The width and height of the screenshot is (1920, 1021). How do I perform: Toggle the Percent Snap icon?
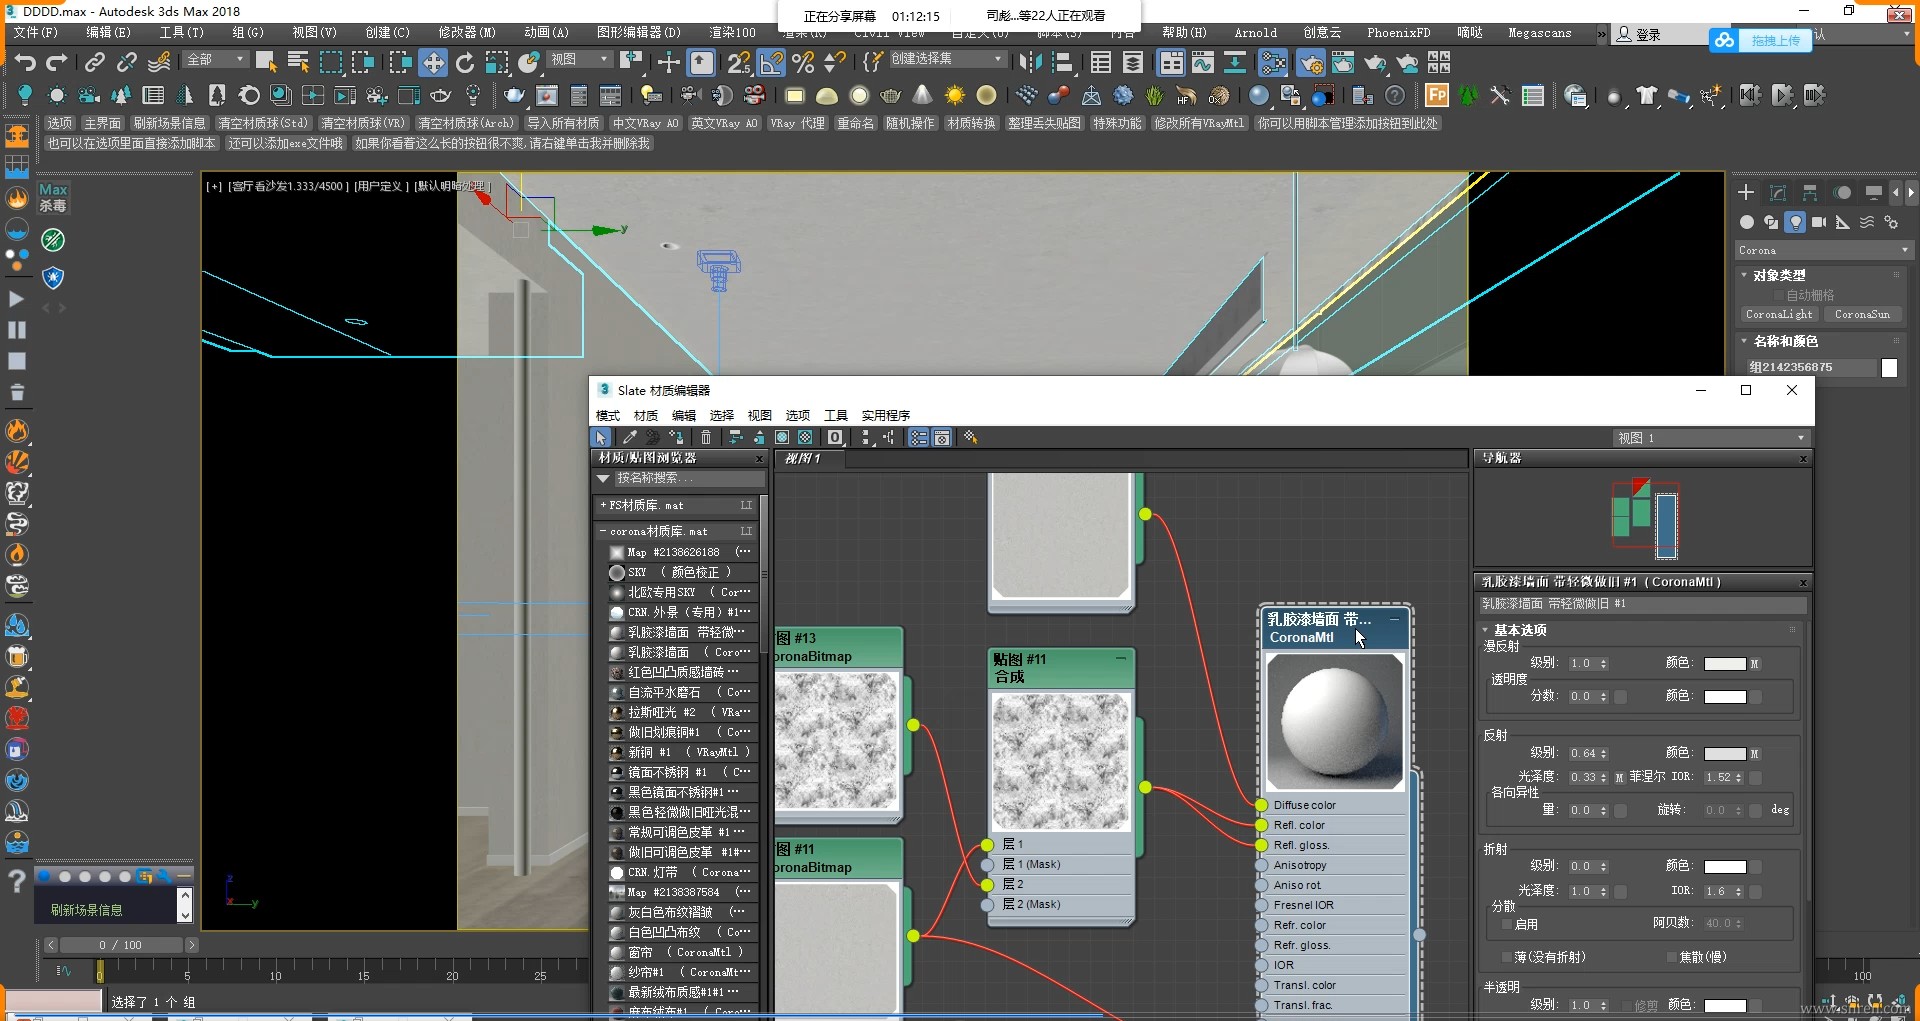coord(803,63)
